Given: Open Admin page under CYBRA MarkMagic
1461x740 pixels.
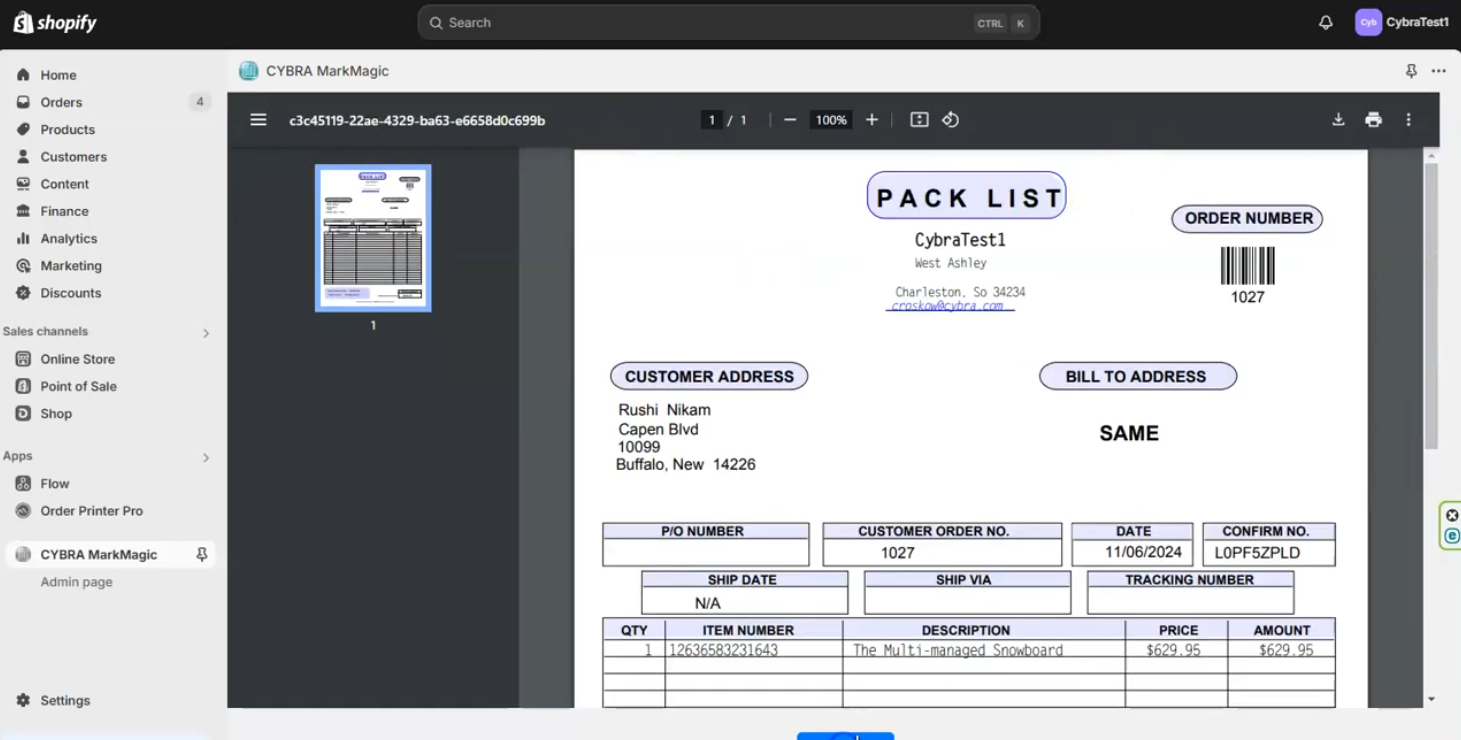Looking at the screenshot, I should 76,582.
